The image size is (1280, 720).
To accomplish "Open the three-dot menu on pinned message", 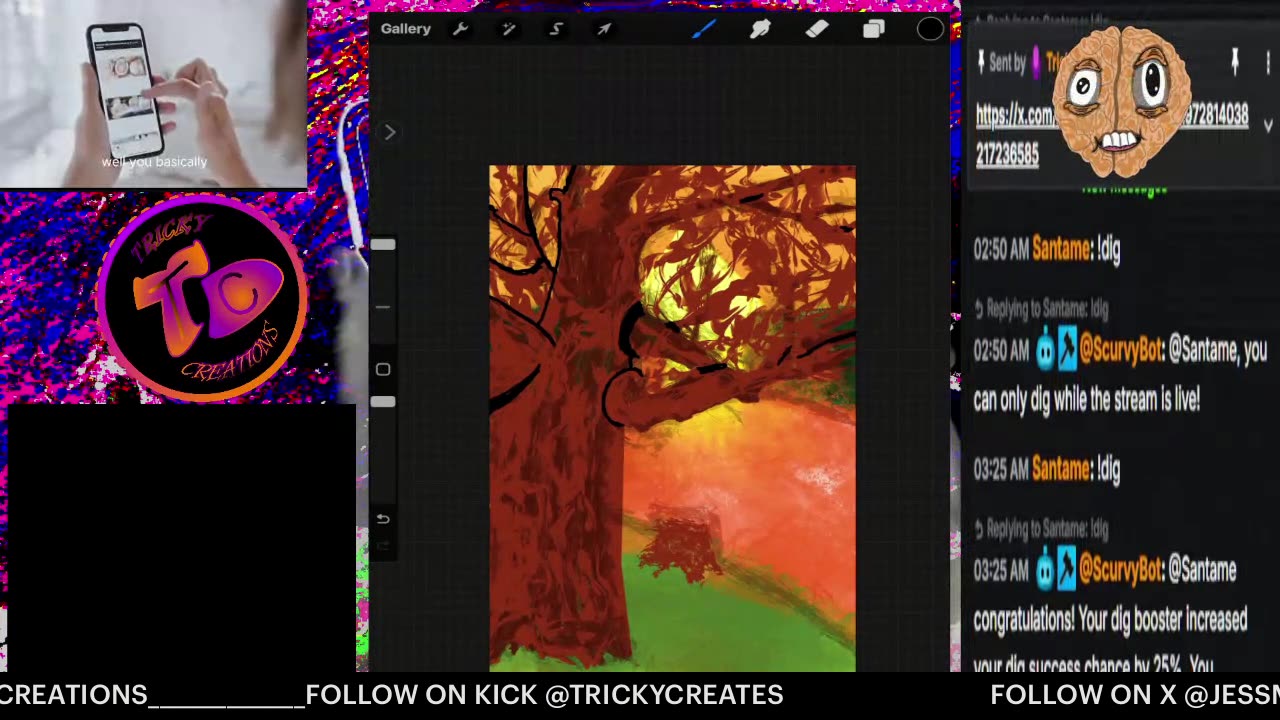I will 1268,63.
